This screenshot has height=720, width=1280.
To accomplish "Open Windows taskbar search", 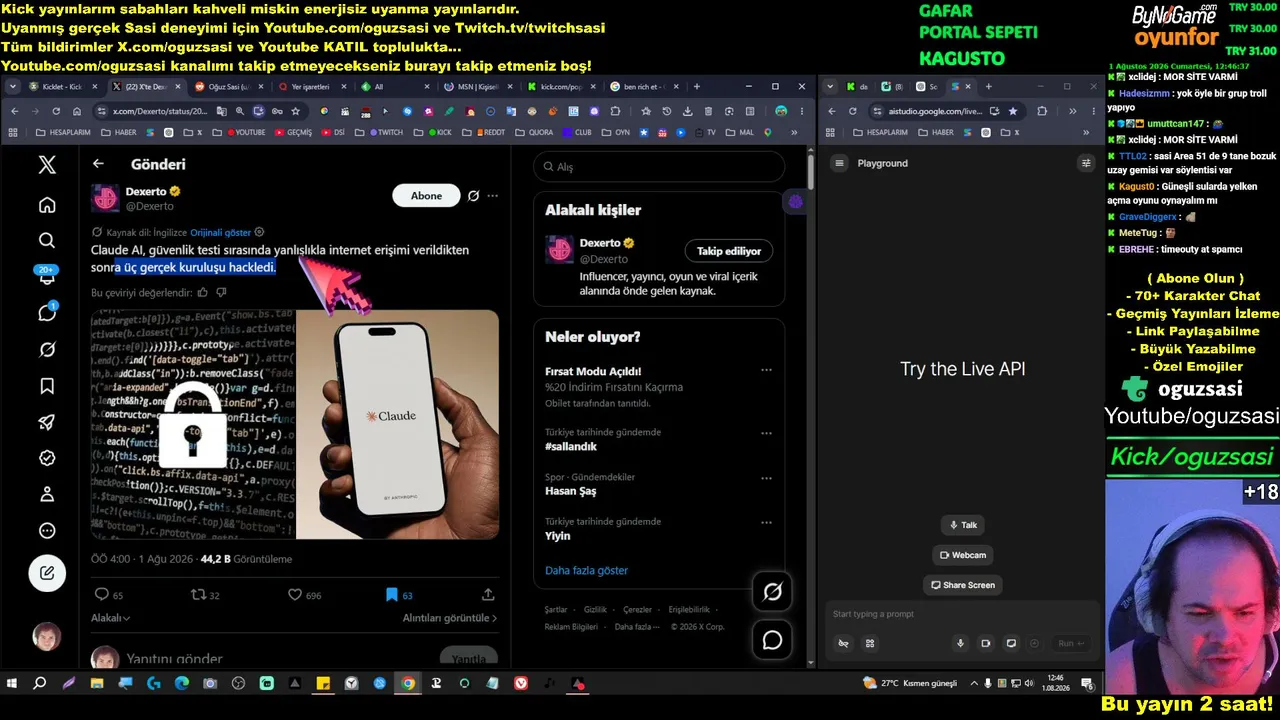I will pos(40,684).
